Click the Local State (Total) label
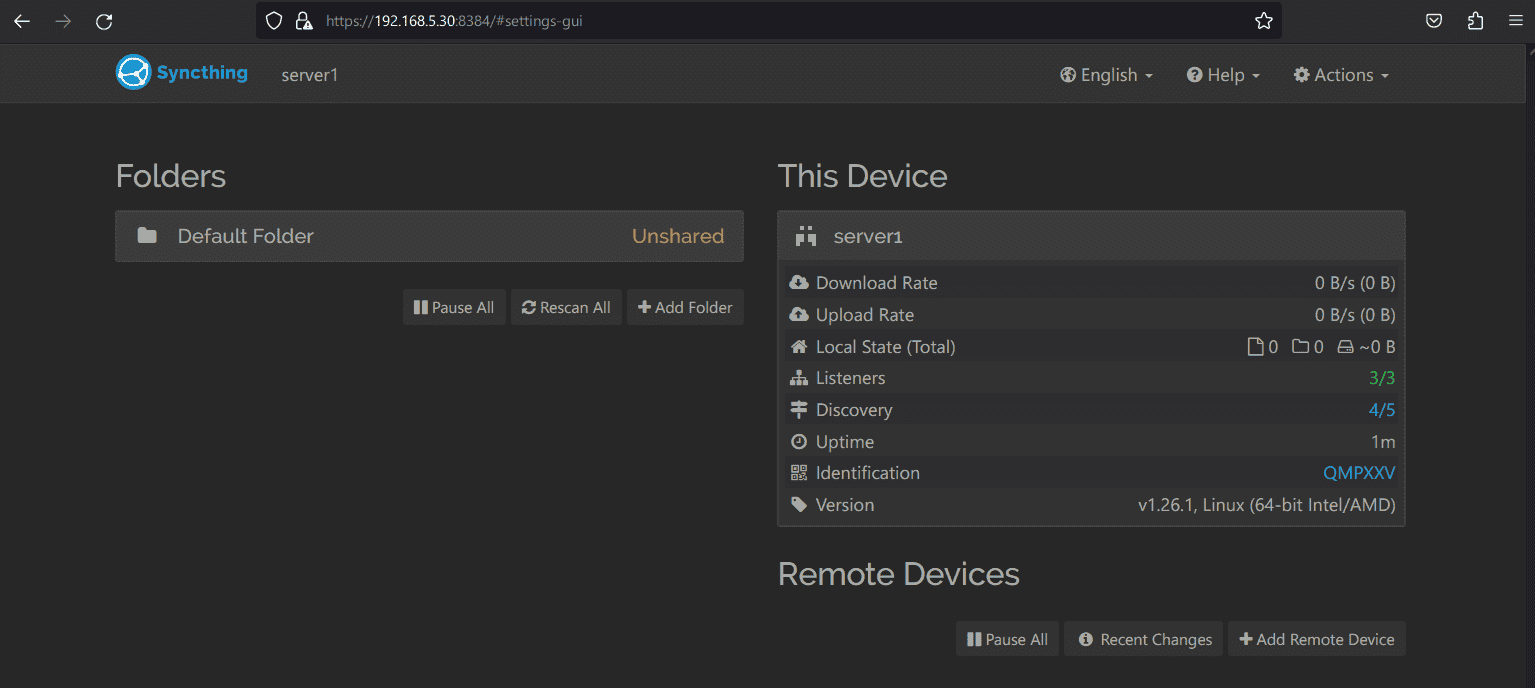 tap(886, 347)
